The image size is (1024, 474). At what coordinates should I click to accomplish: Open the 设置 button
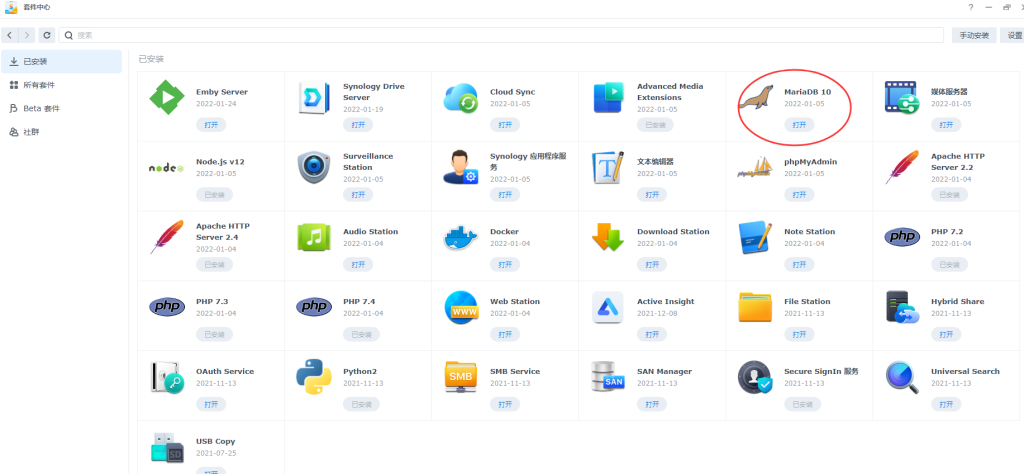tap(1013, 35)
